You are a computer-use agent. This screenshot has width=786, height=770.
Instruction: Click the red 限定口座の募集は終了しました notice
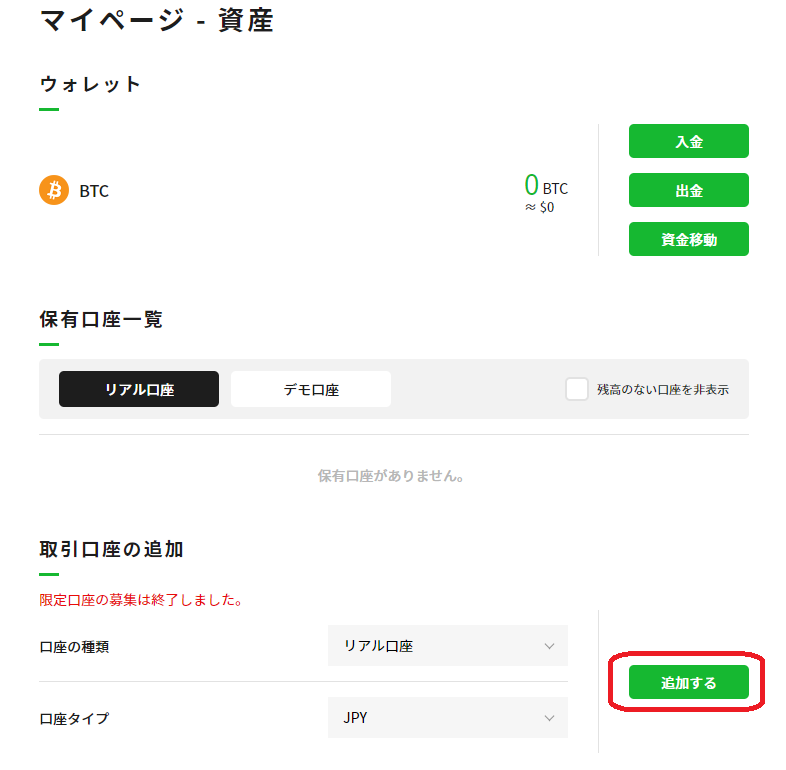pyautogui.click(x=141, y=600)
